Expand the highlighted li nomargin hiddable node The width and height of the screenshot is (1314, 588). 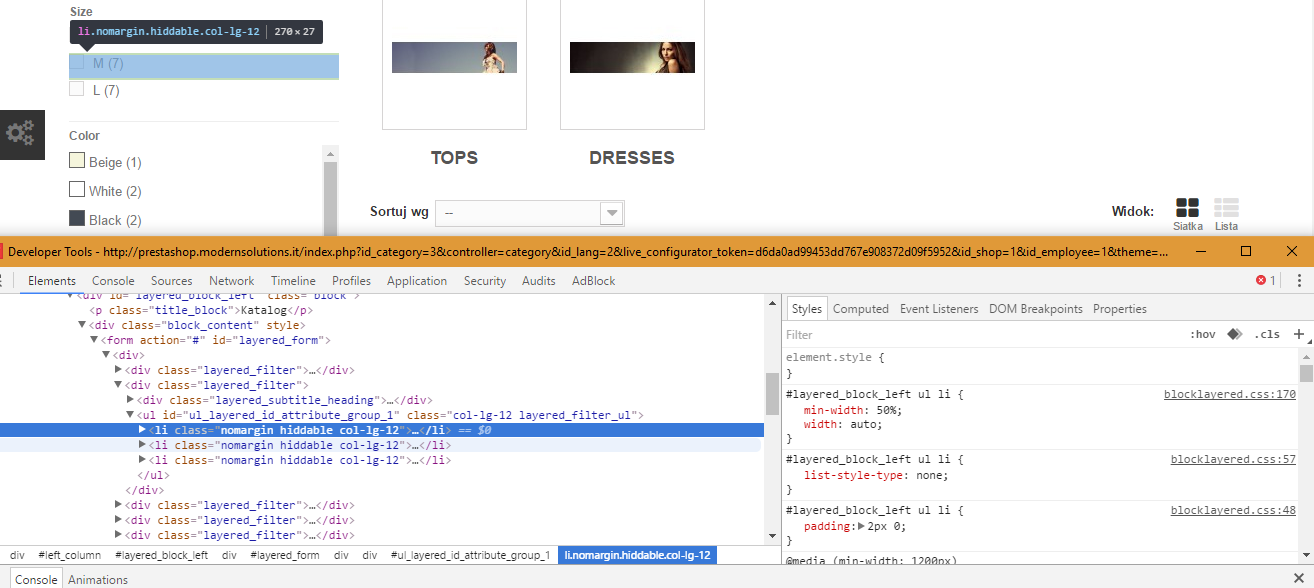[142, 430]
